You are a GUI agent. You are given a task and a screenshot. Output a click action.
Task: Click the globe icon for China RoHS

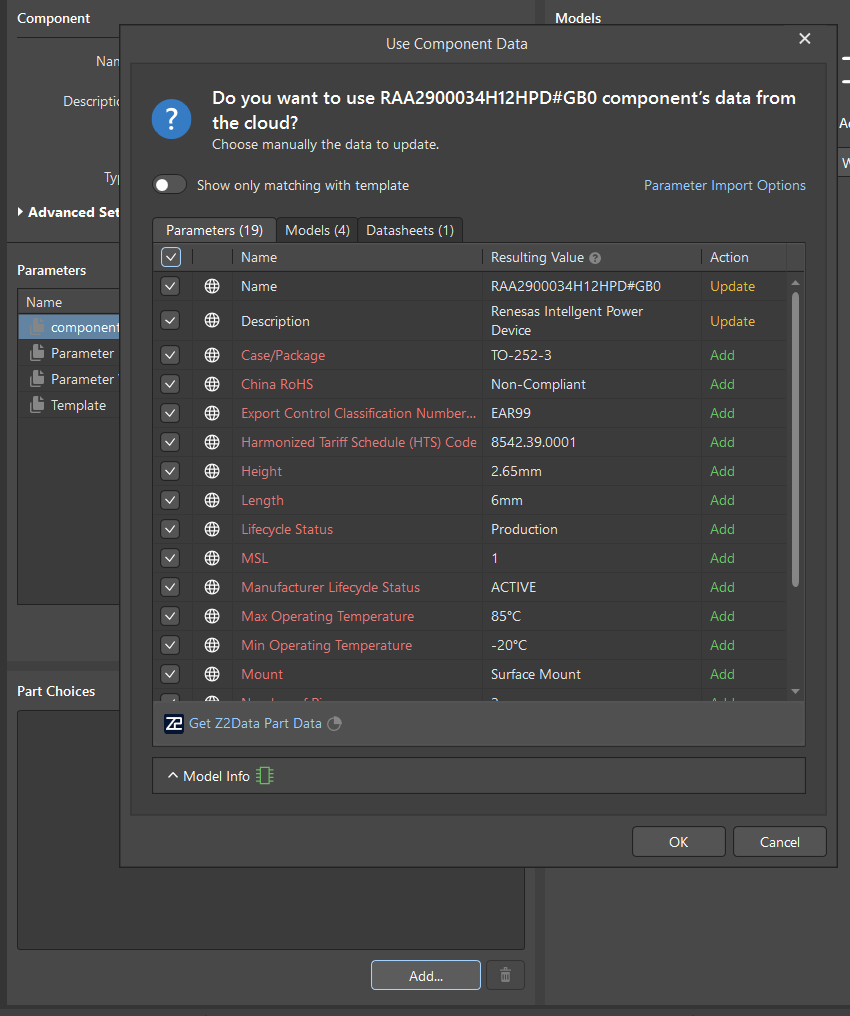pyautogui.click(x=212, y=384)
